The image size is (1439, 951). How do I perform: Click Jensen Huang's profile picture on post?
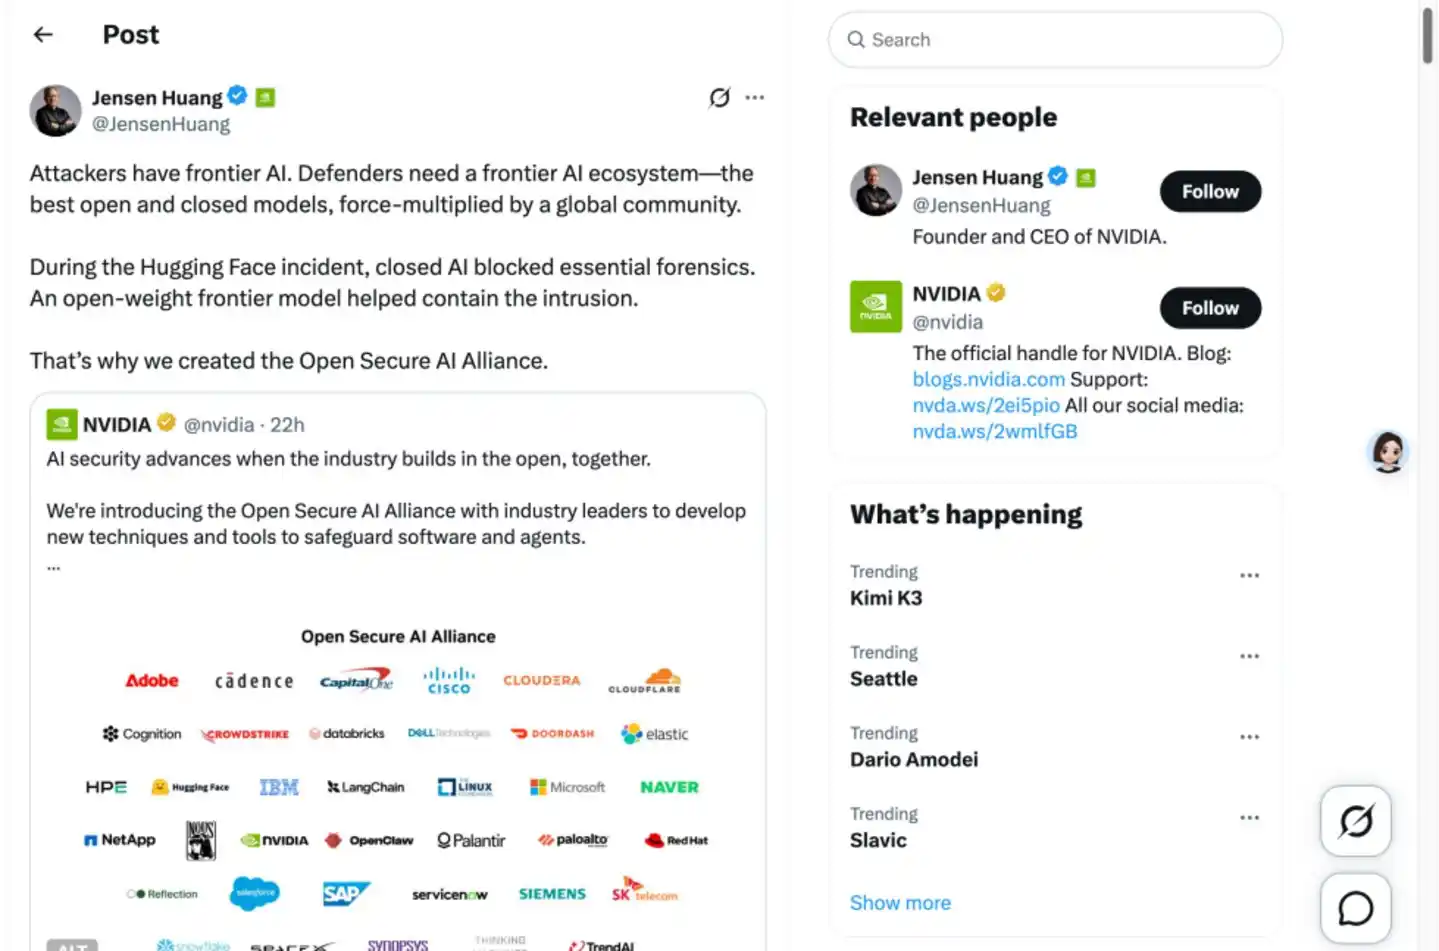click(55, 110)
